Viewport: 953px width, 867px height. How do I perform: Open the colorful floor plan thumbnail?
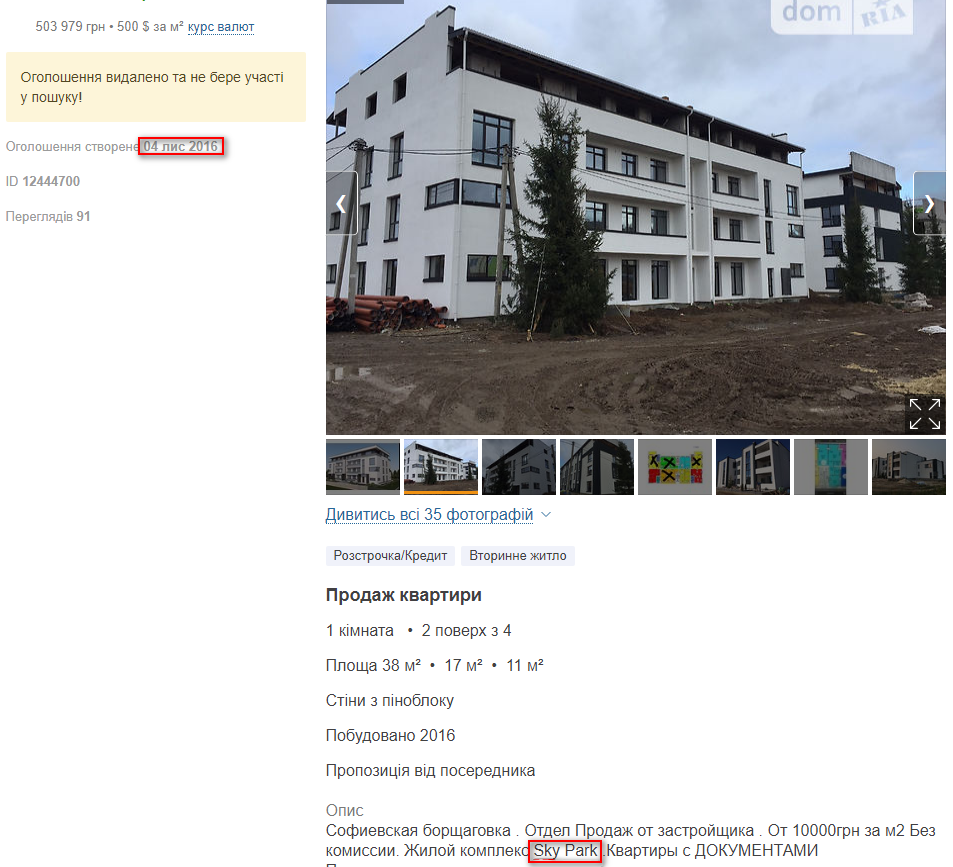(x=675, y=467)
